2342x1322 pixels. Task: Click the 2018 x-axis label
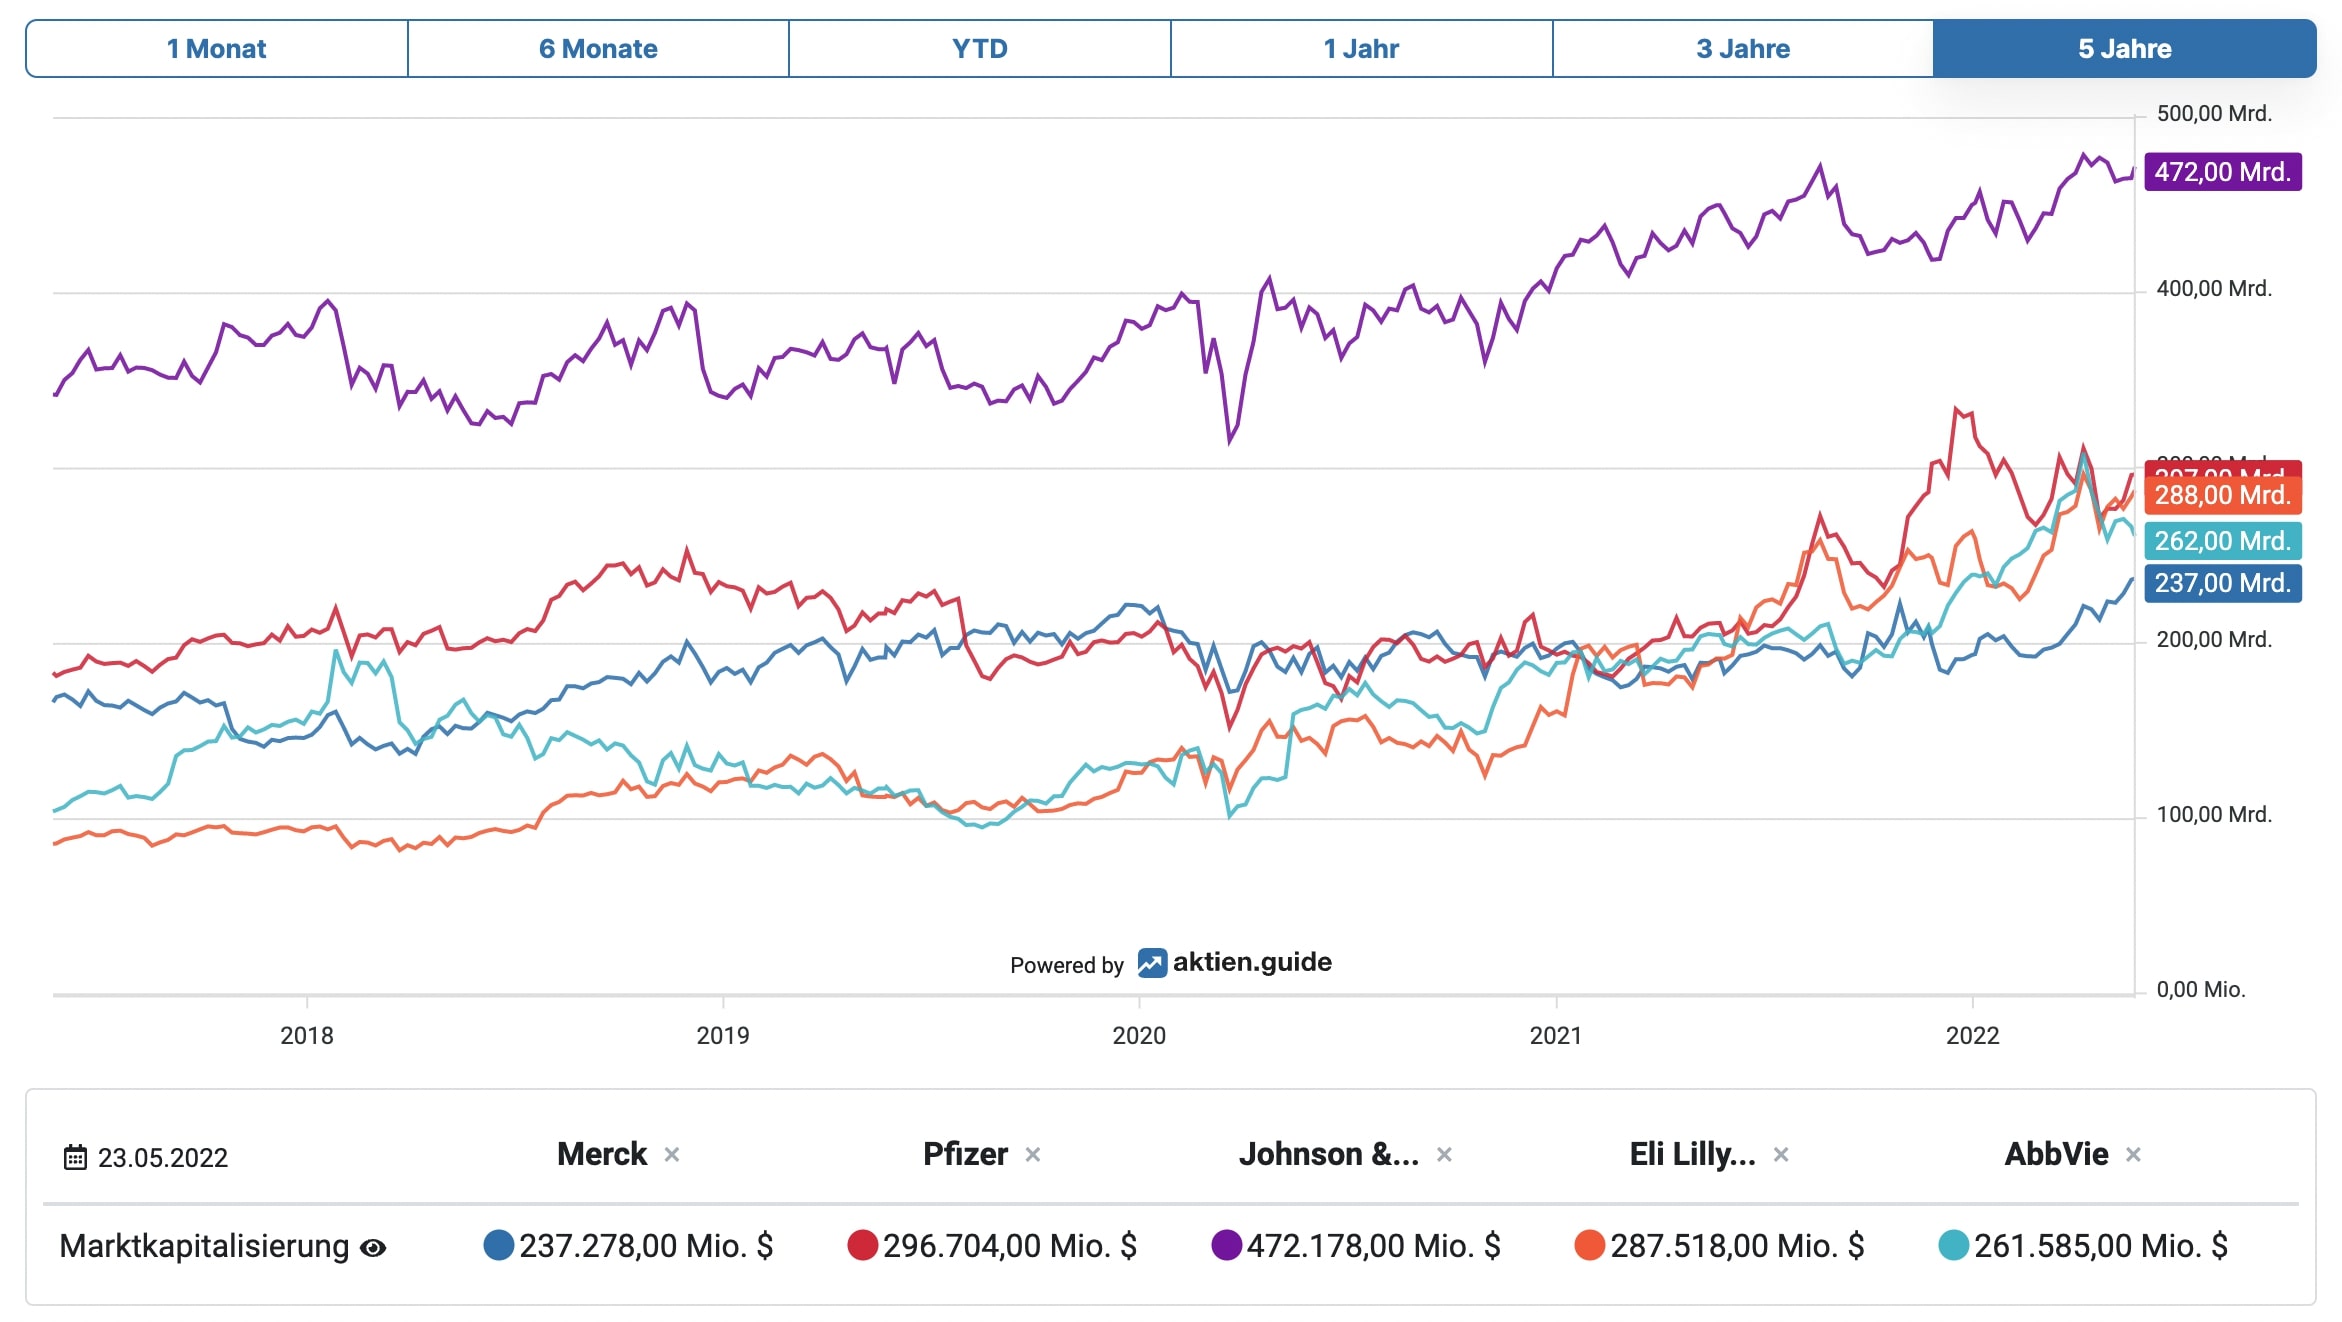point(307,1036)
